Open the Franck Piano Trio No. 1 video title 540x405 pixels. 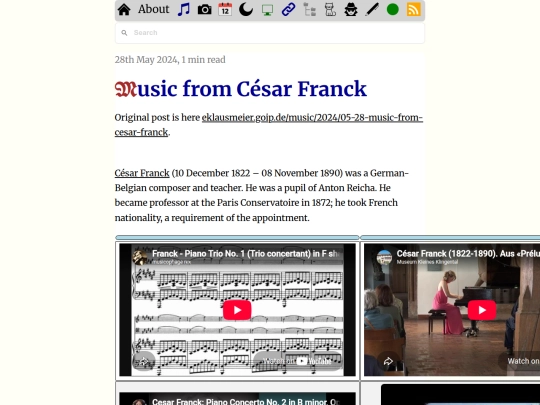coord(247,253)
